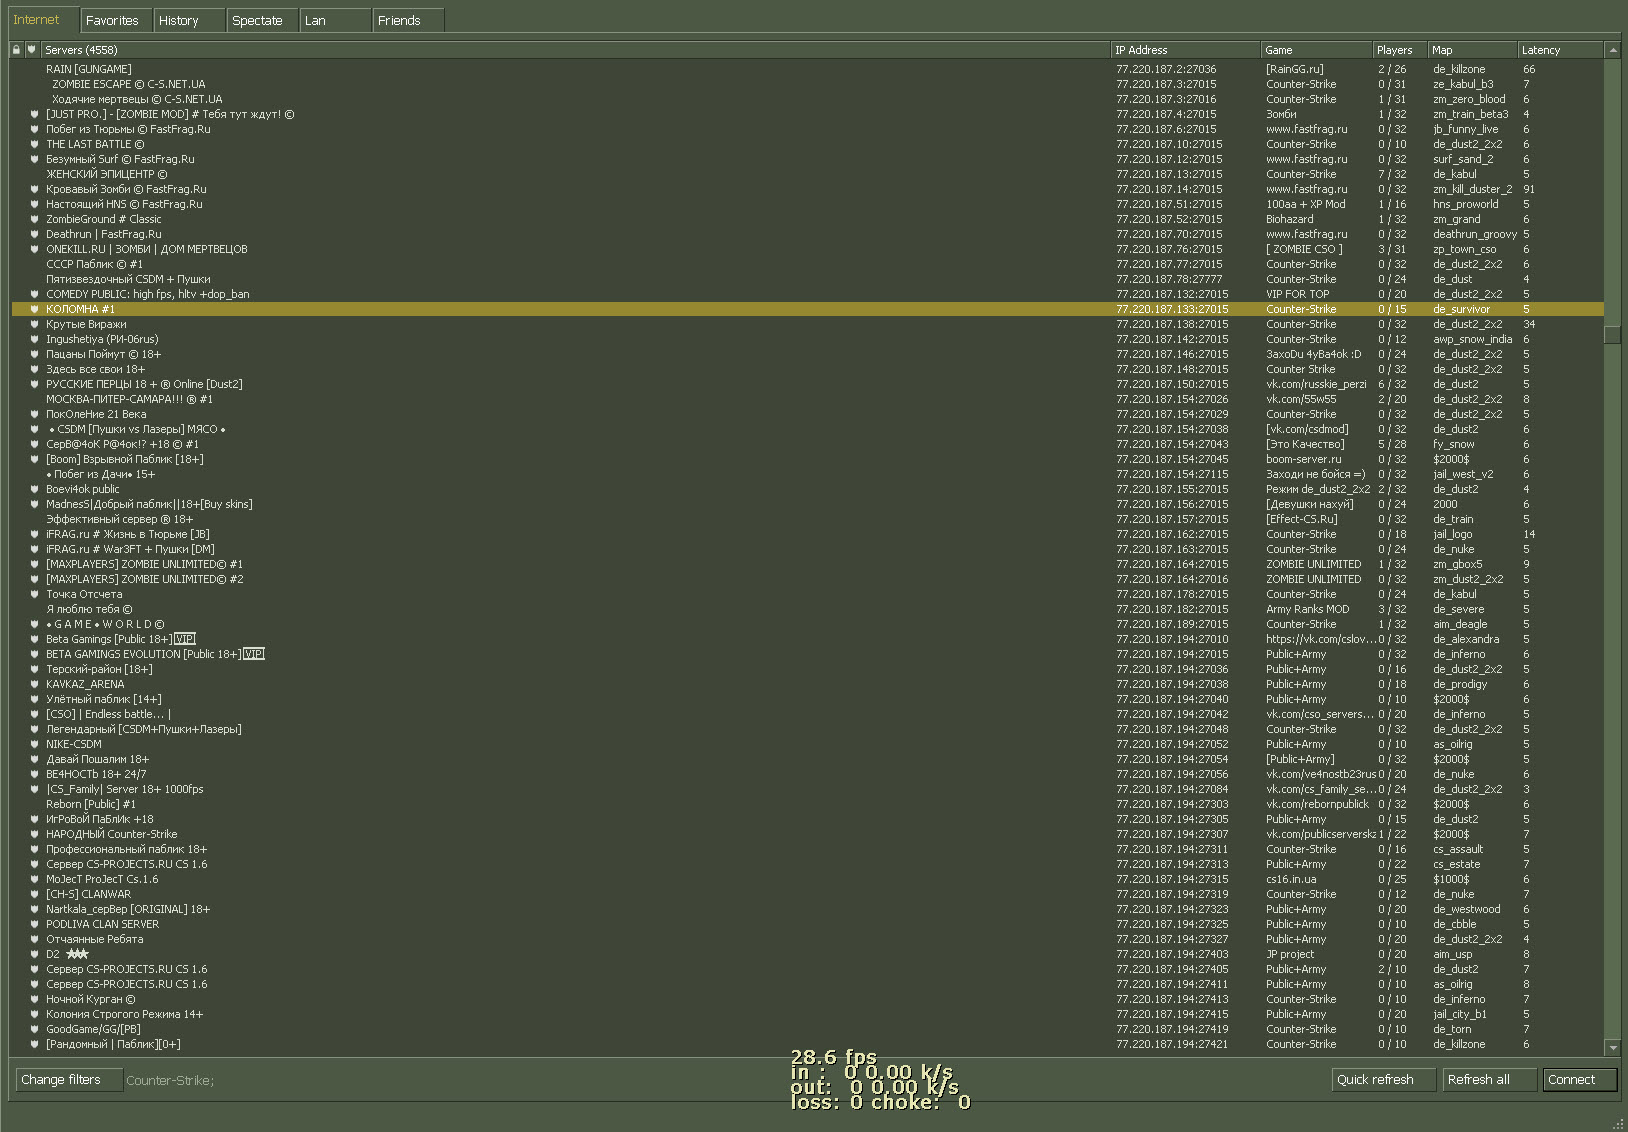Click the password lock column header icon
Viewport: 1628px width, 1132px height.
[16, 49]
